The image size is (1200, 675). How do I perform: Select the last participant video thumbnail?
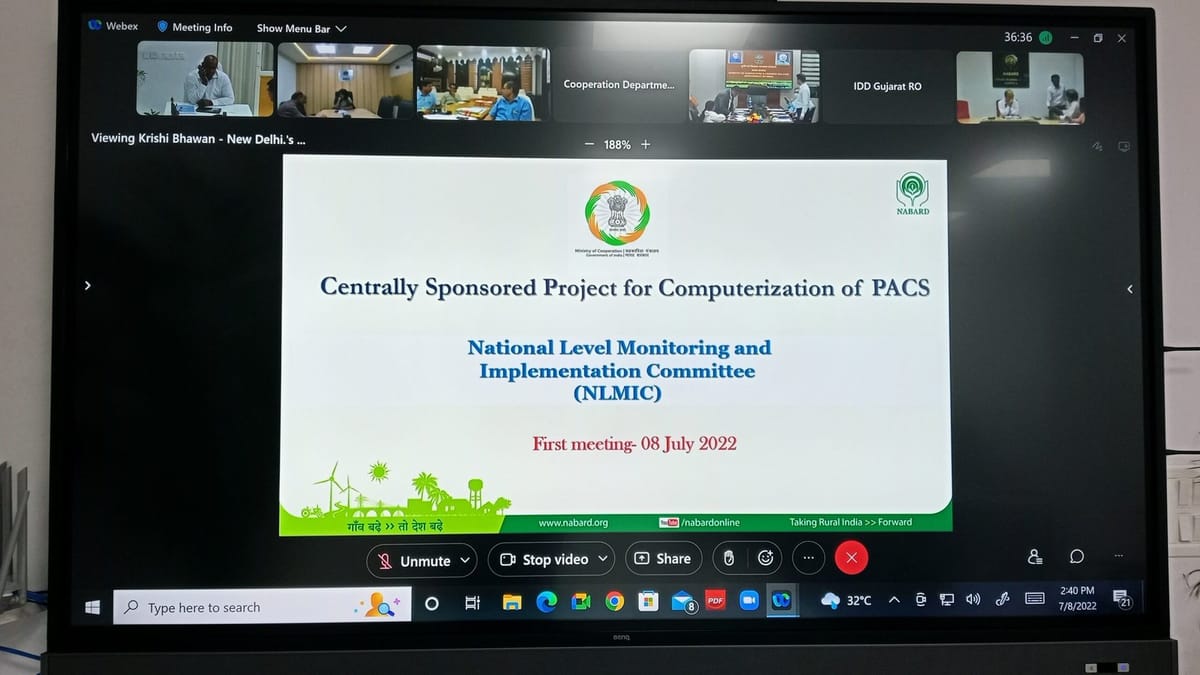pos(1020,88)
